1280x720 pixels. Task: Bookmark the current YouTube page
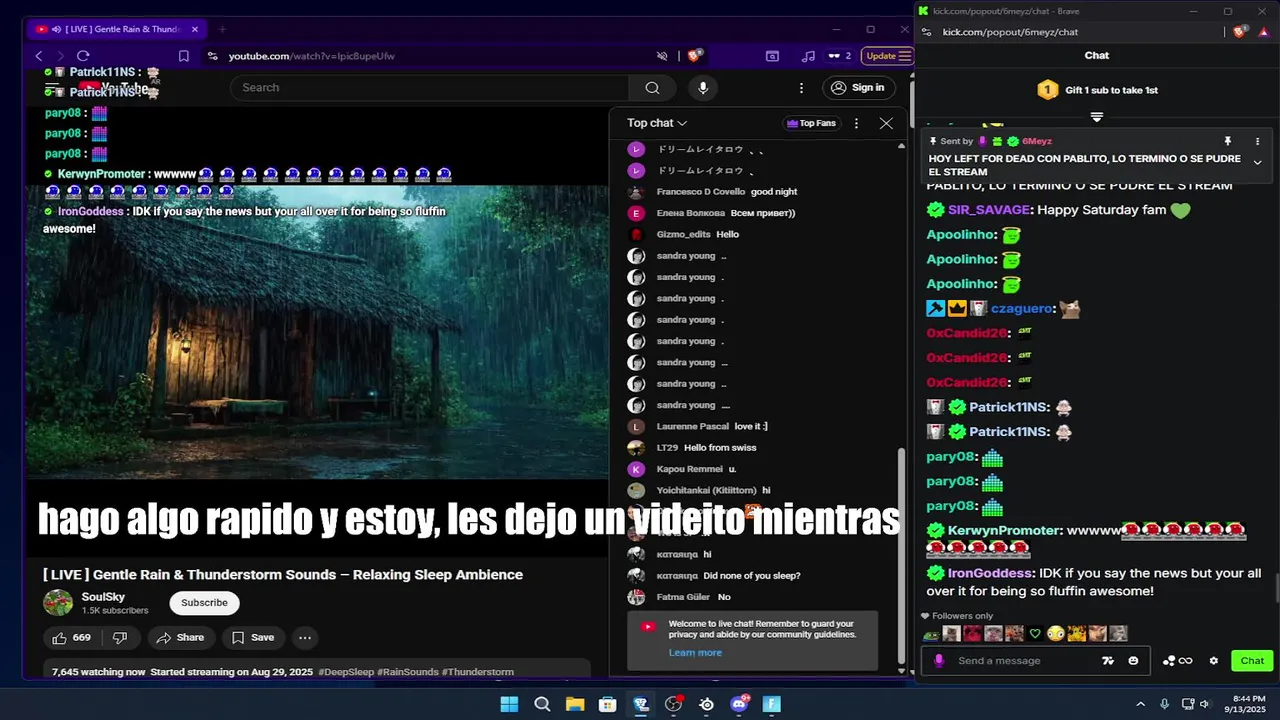(x=184, y=56)
